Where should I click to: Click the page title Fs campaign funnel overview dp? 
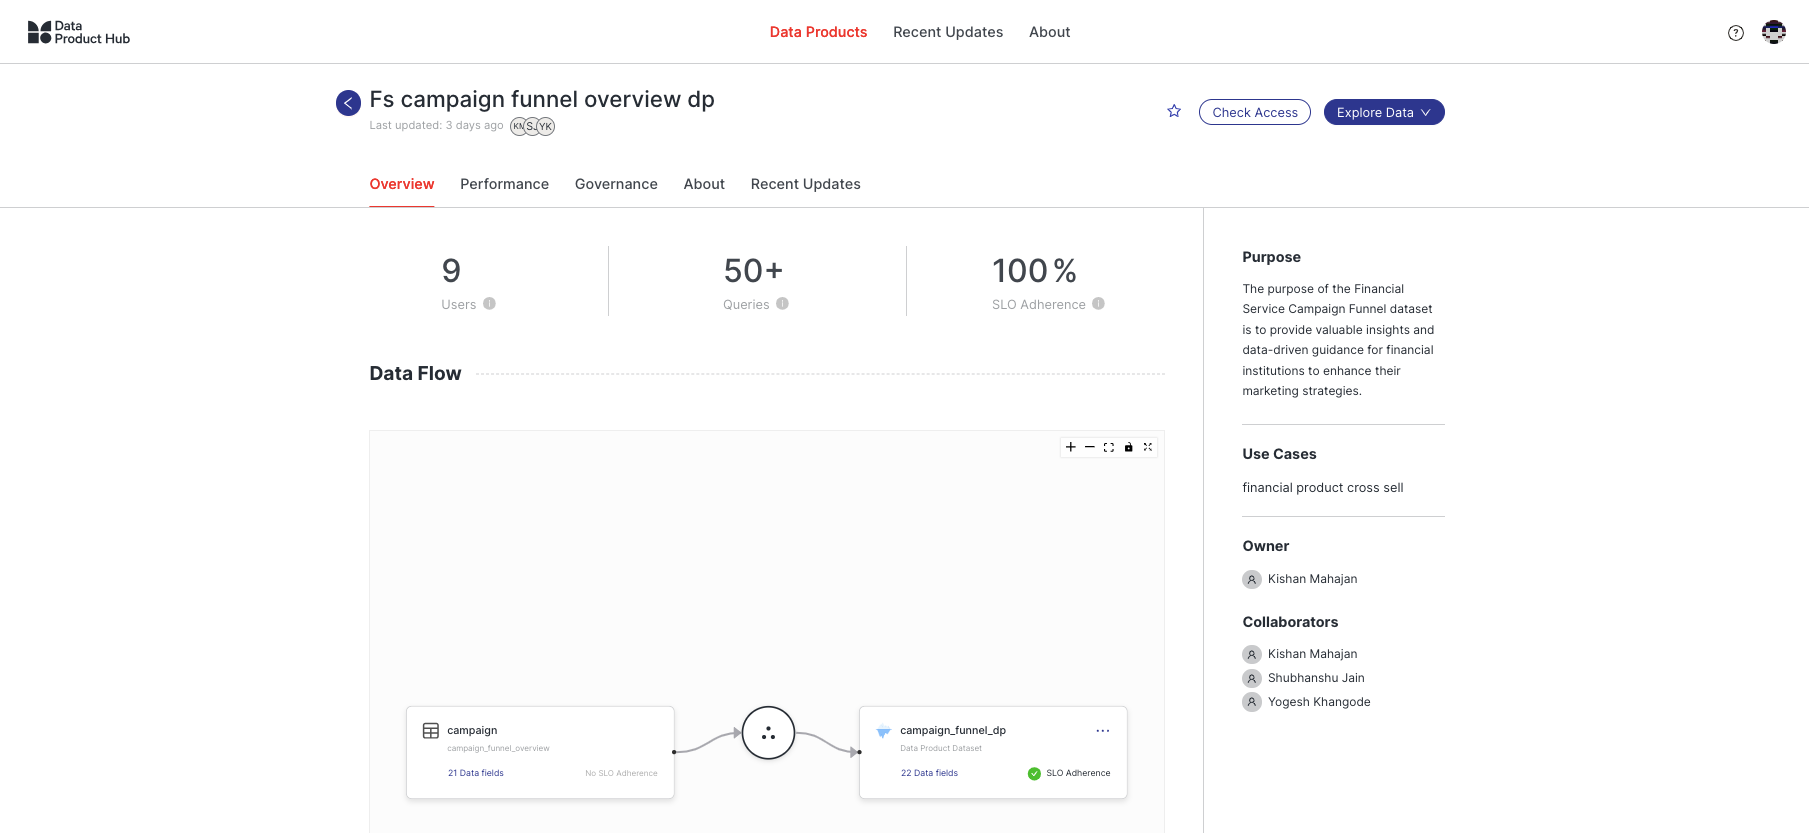(x=542, y=100)
